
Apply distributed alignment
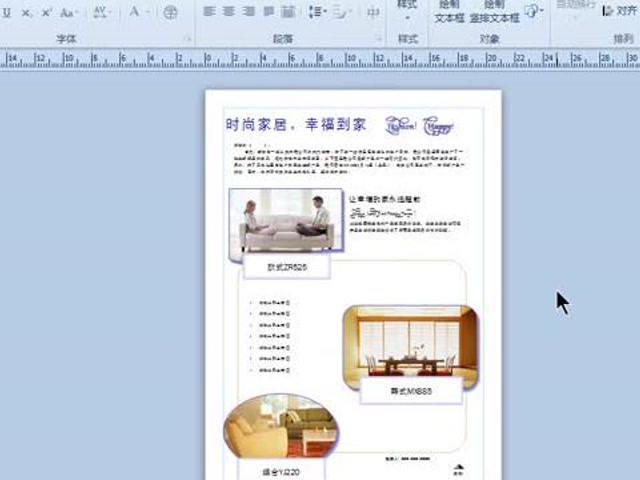pyautogui.click(x=288, y=12)
